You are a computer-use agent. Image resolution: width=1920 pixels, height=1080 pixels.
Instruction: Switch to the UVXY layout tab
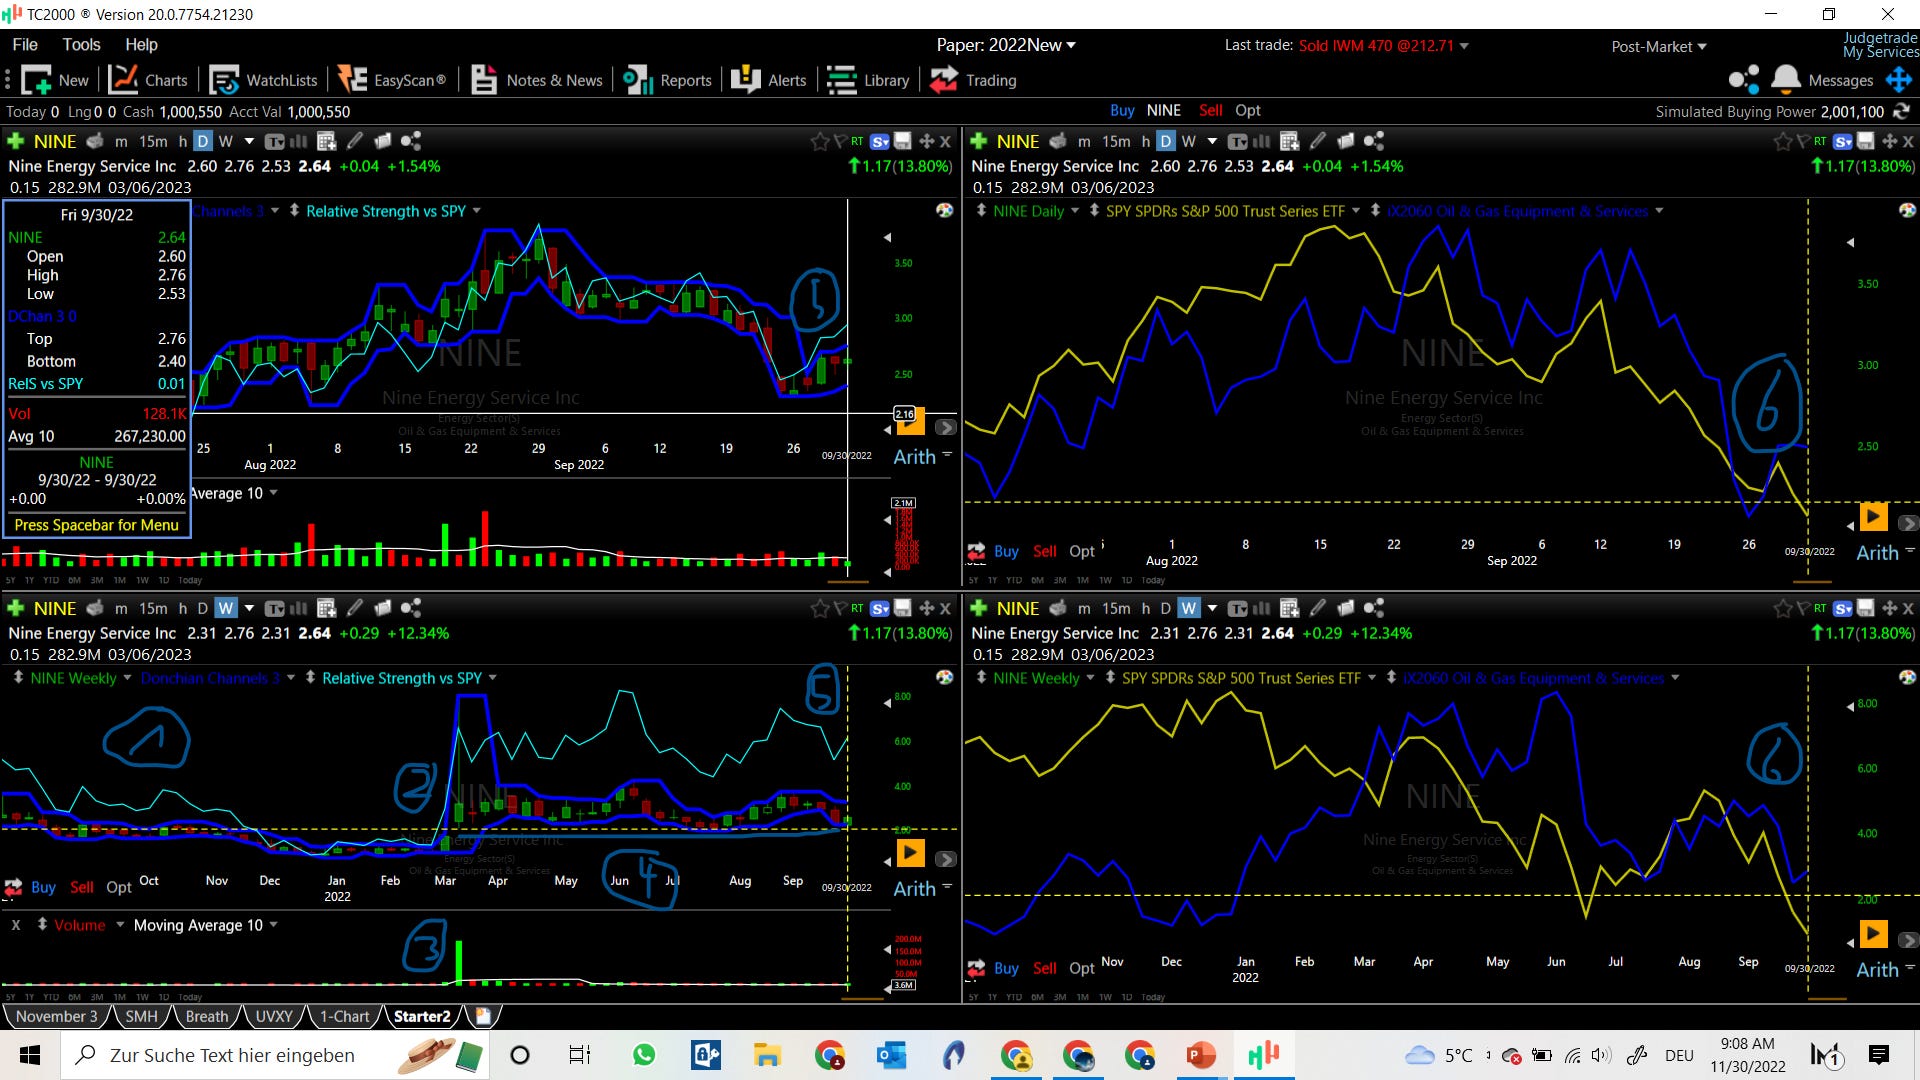click(273, 1016)
